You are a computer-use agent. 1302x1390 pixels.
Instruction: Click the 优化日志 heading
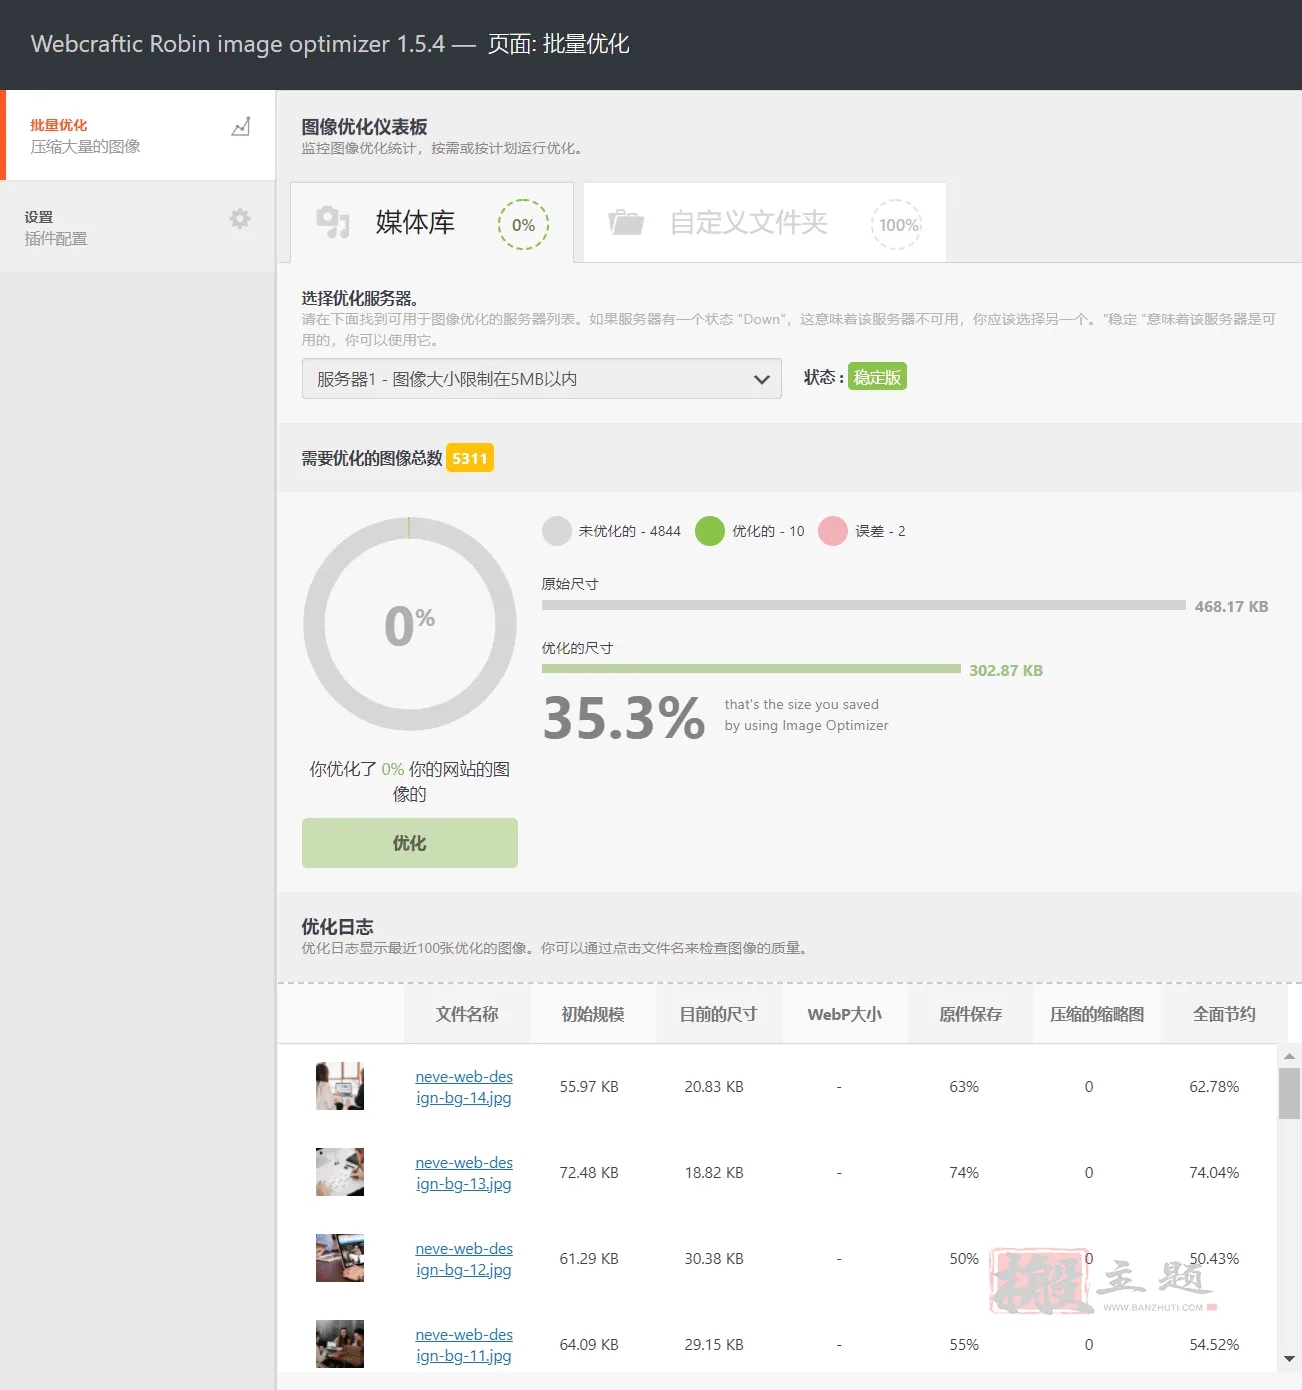coord(337,927)
